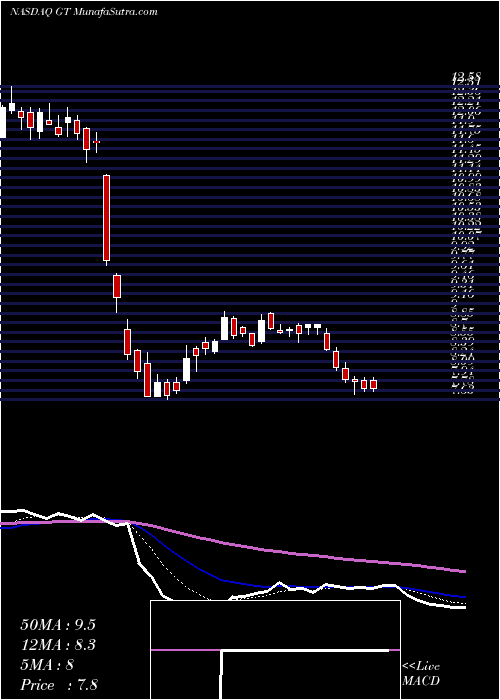This screenshot has height=700, width=500.
Task: Click the tall red gap-down candlestick
Action: [x=106, y=218]
